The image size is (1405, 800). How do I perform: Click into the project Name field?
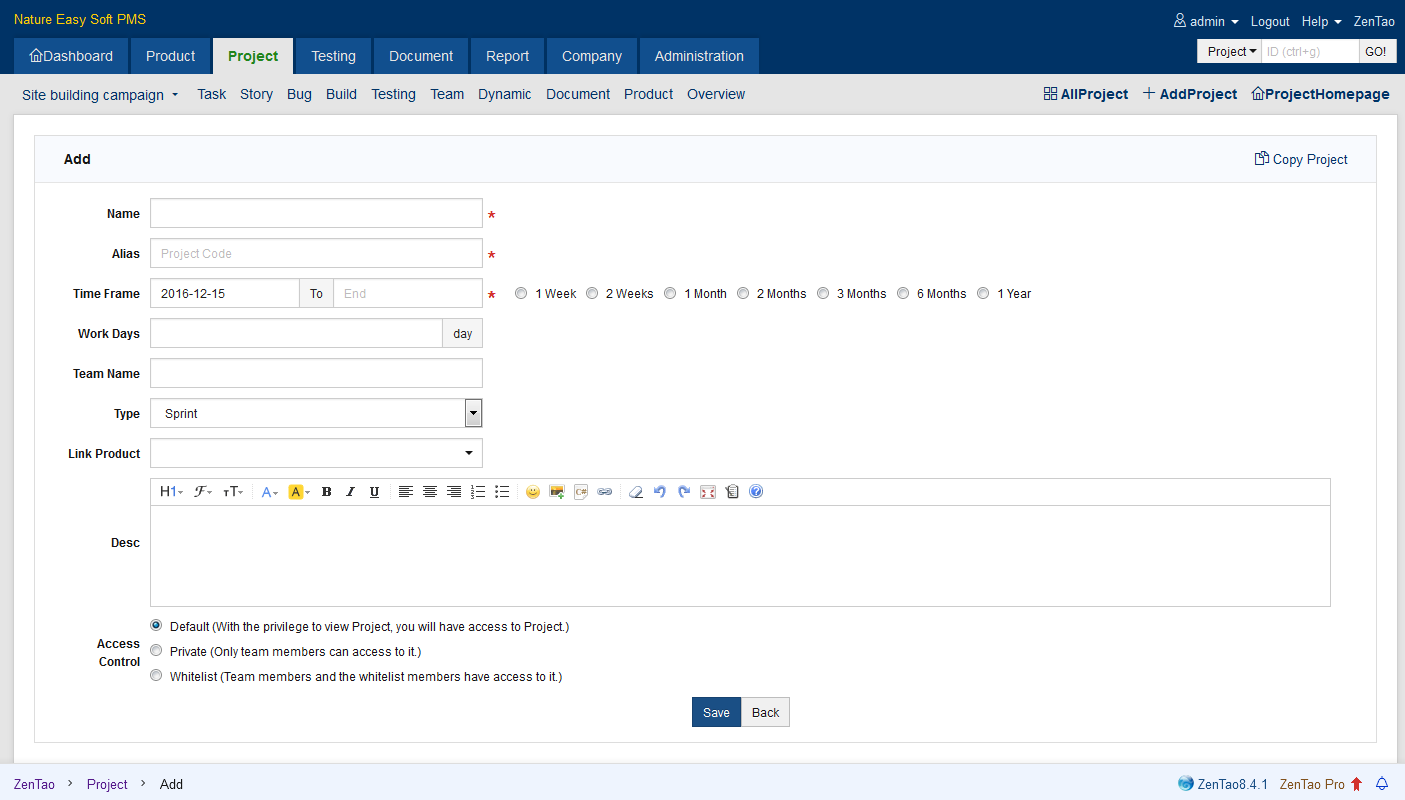pyautogui.click(x=316, y=213)
